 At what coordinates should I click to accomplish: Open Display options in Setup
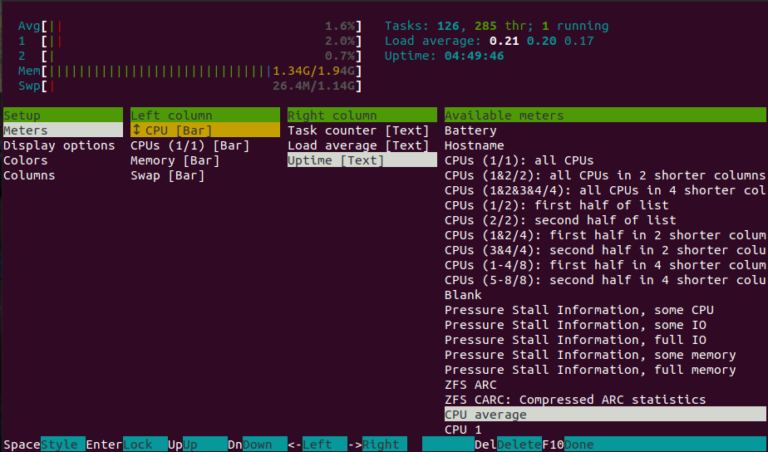(x=59, y=146)
